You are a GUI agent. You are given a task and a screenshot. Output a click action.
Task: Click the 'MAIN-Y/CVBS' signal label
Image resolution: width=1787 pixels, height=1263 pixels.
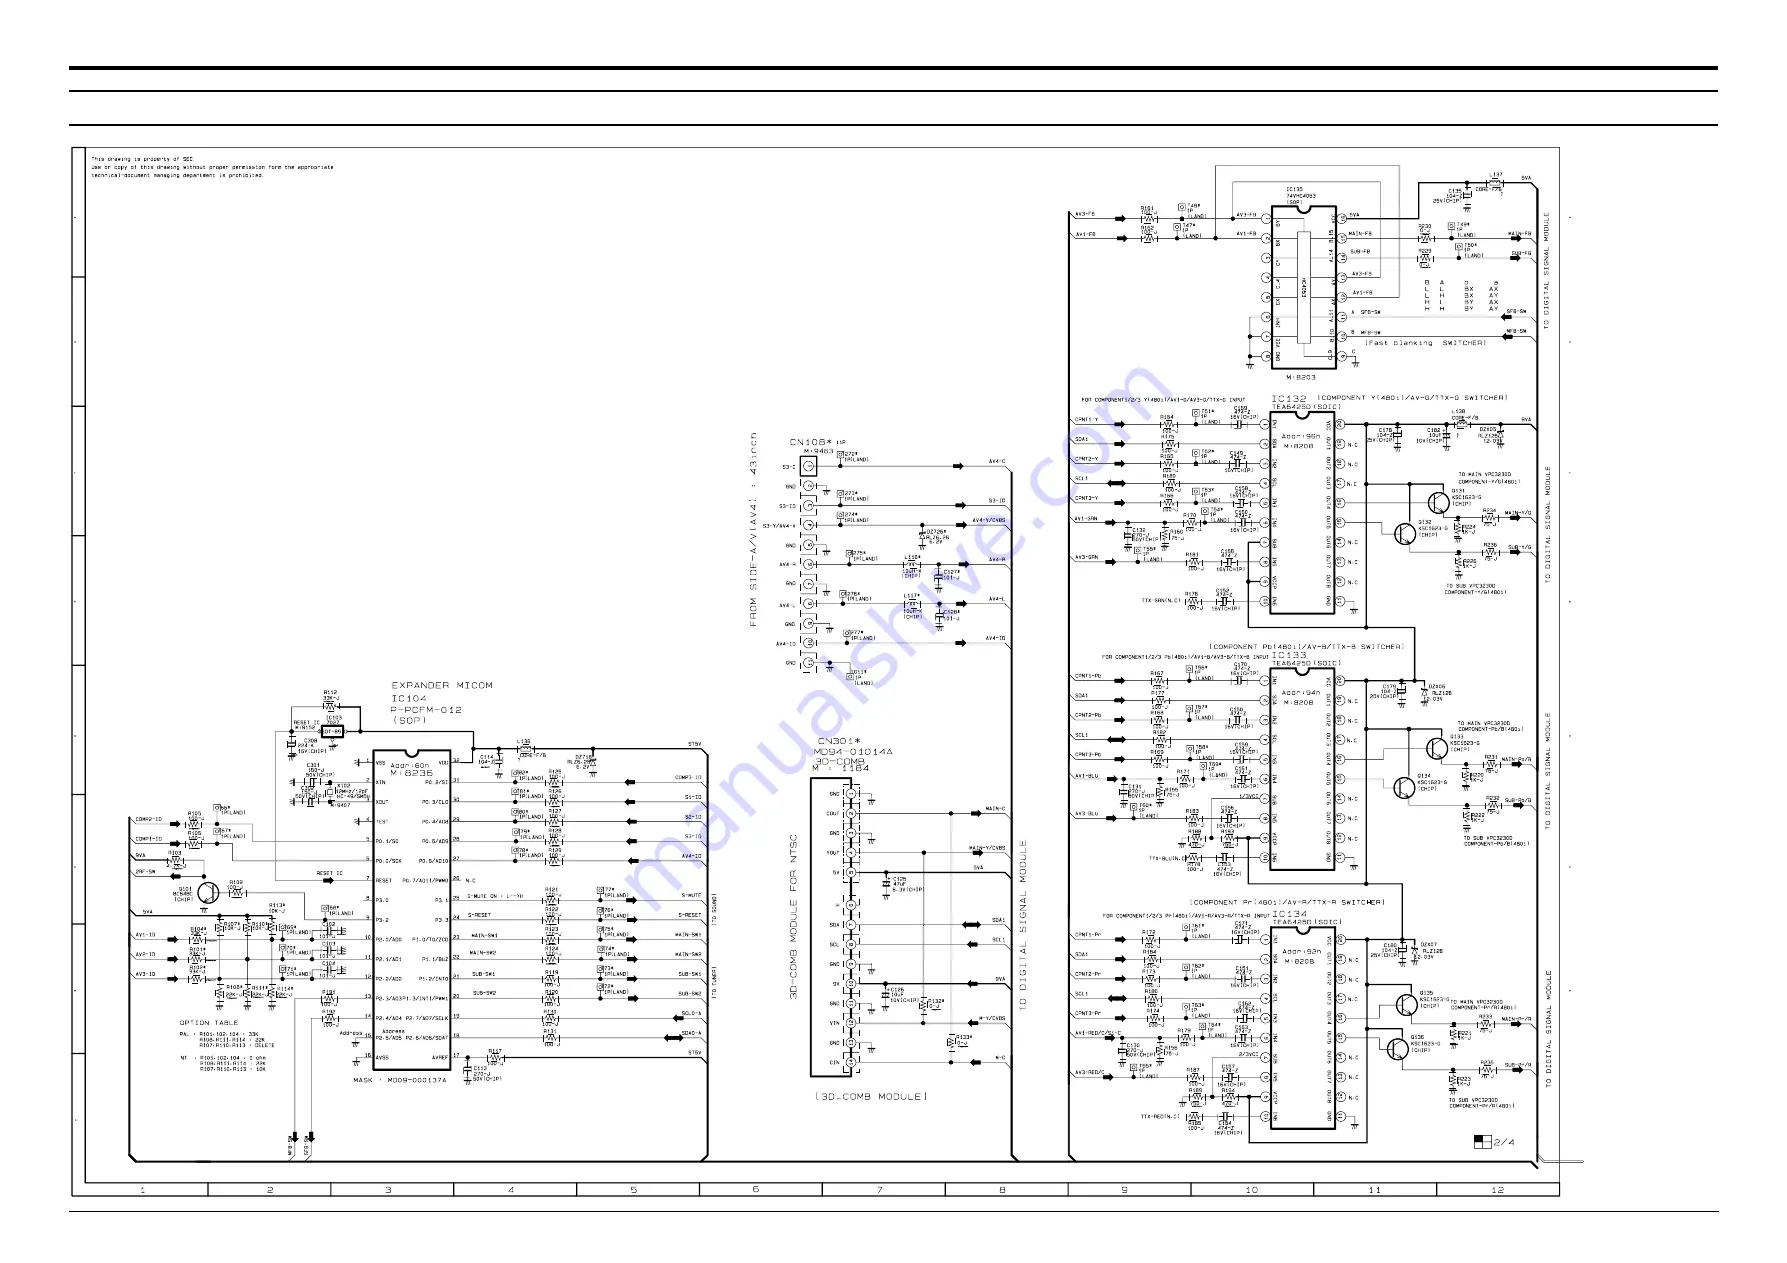coord(987,849)
